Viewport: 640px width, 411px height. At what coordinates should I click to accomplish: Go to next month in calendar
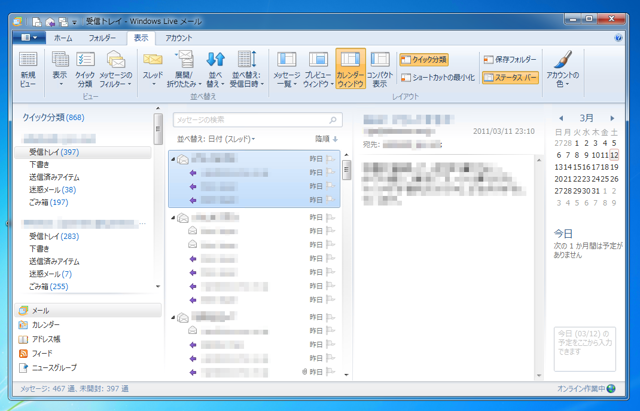612,118
